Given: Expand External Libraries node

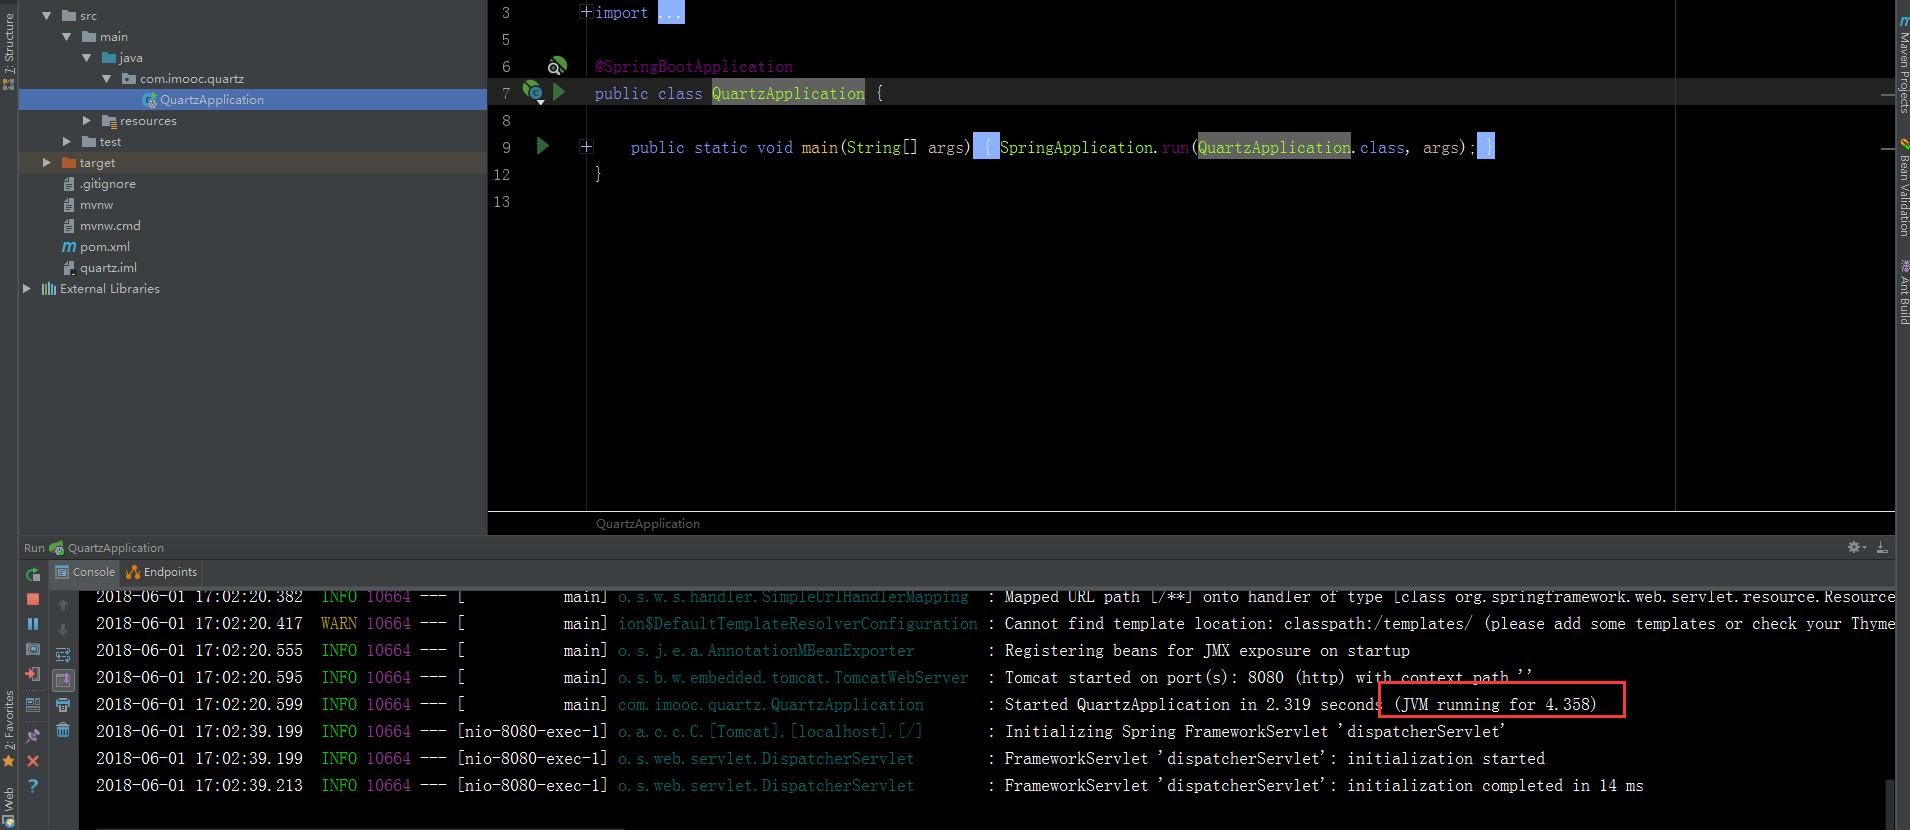Looking at the screenshot, I should click(27, 289).
